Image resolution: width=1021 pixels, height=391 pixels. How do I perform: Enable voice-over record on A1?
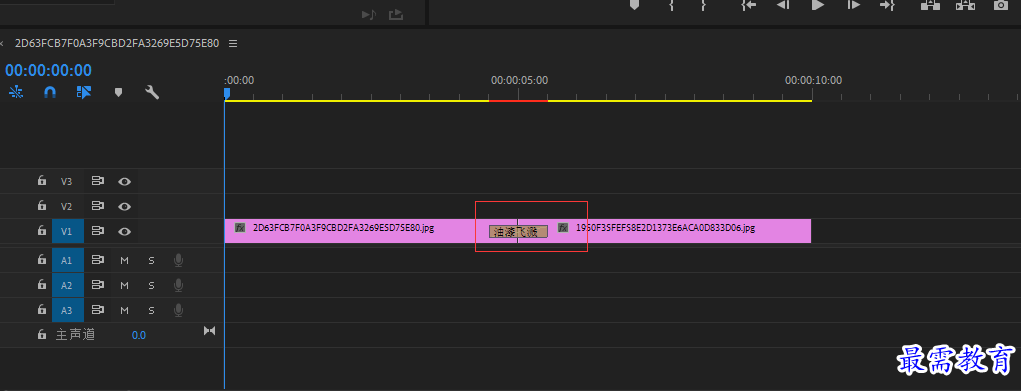[178, 260]
